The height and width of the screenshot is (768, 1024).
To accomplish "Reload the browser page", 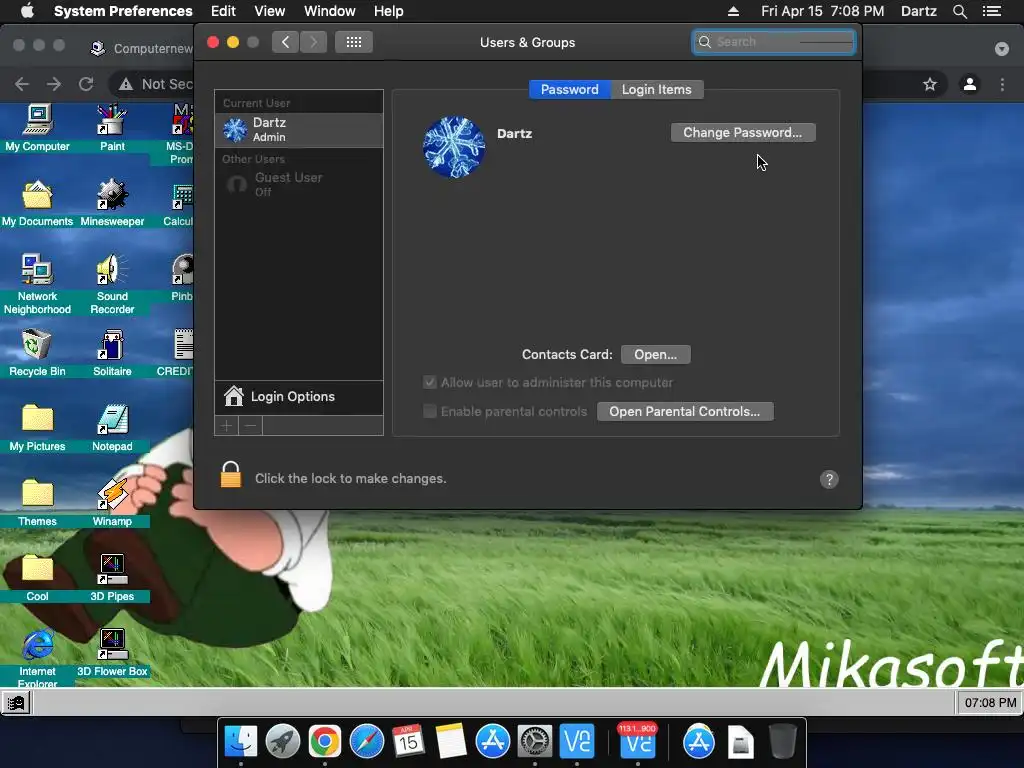I will pyautogui.click(x=86, y=84).
